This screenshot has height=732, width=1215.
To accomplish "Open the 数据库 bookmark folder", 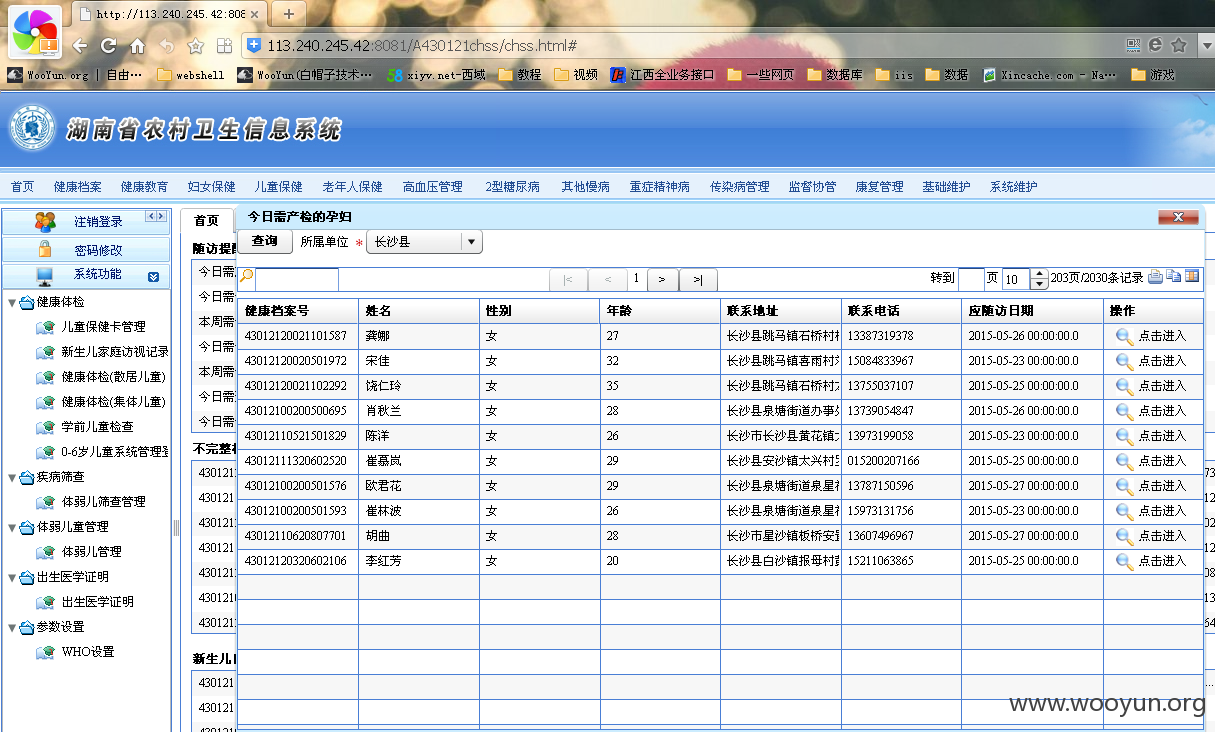I will pos(834,74).
